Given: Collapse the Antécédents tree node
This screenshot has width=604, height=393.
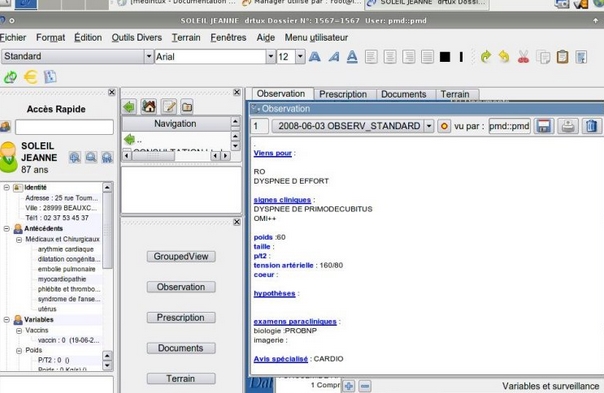Looking at the screenshot, I should pyautogui.click(x=7, y=229).
